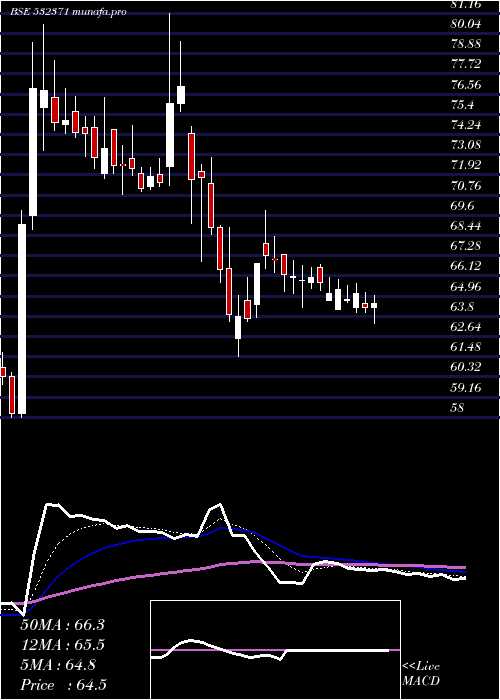This screenshot has height=700, width=500.
Task: Click the 61.48 price axis label
Action: pos(466,347)
